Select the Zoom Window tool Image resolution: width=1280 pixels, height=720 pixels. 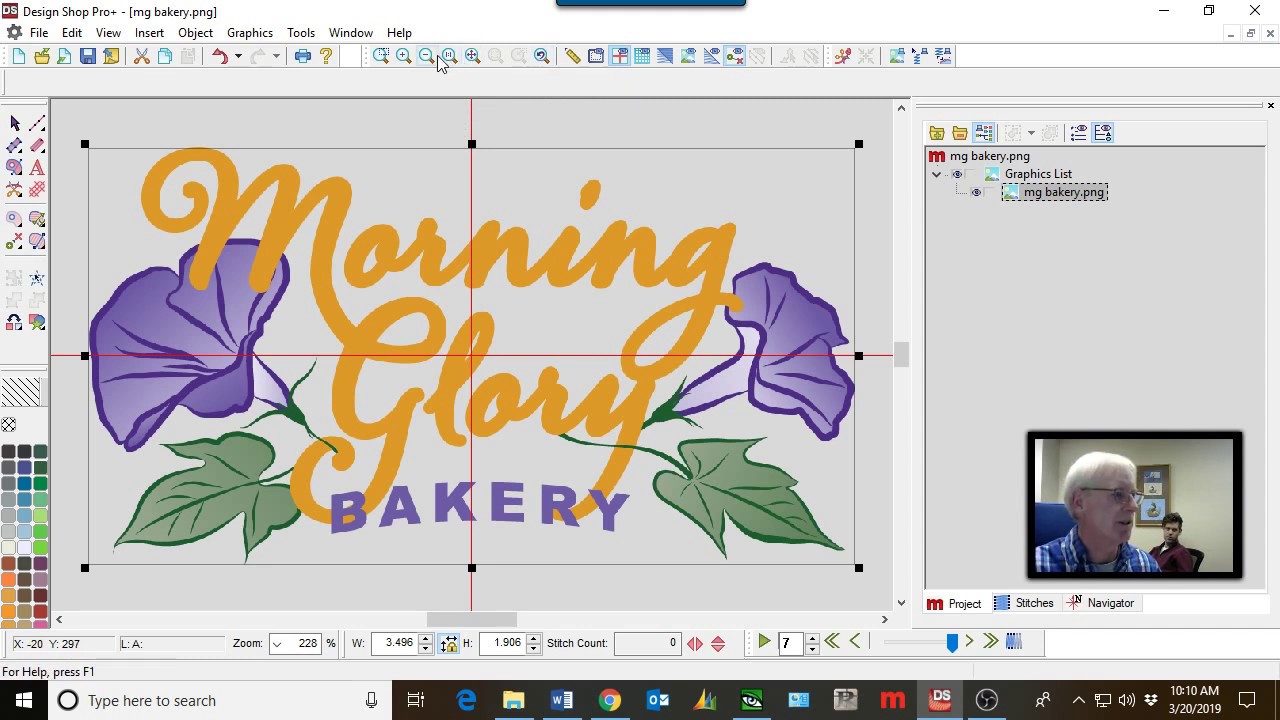click(381, 56)
